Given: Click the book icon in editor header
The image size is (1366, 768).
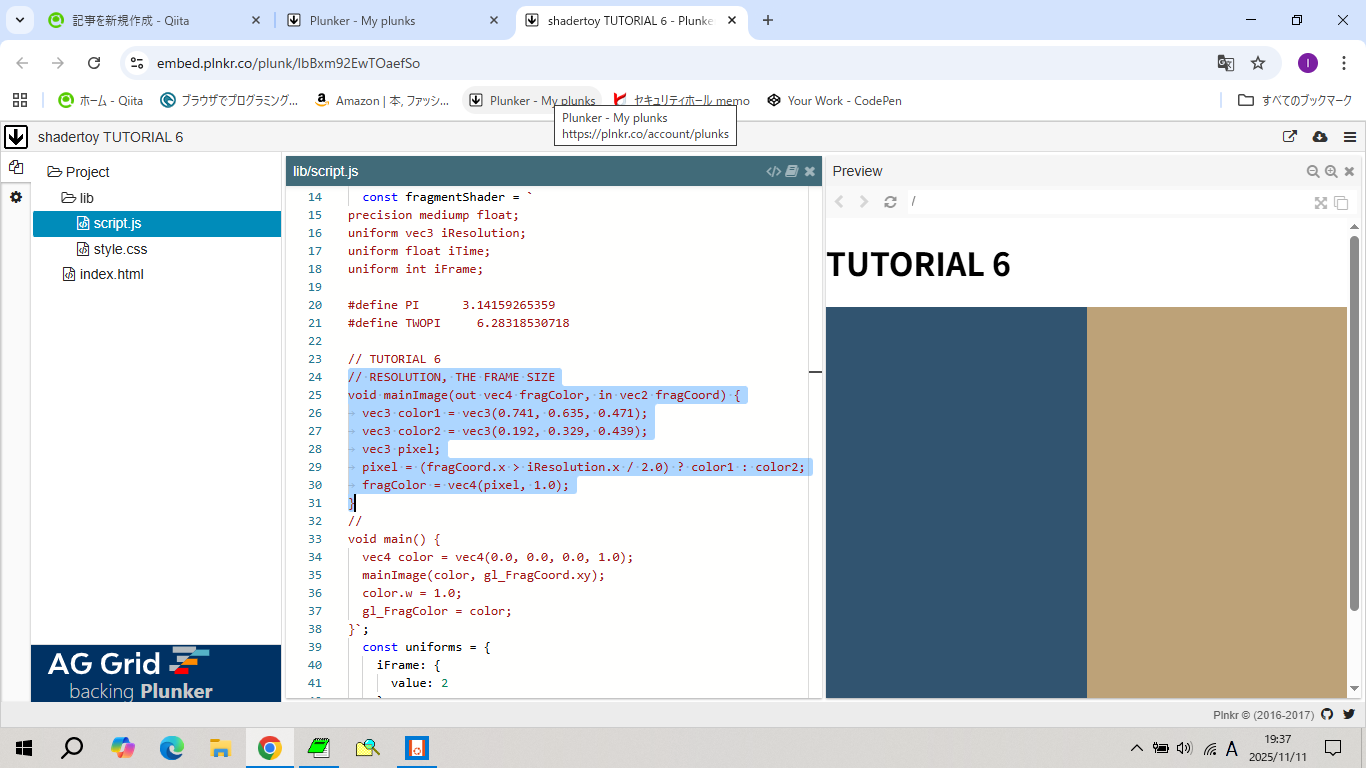Looking at the screenshot, I should 792,171.
